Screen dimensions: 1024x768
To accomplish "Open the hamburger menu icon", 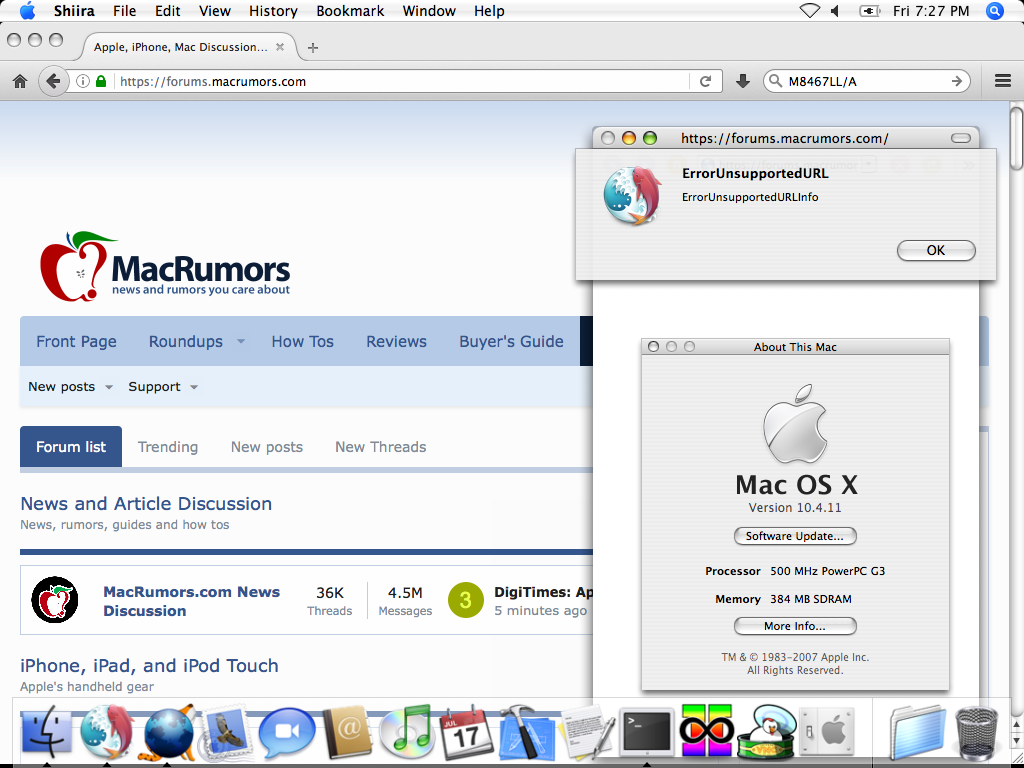I will [1002, 81].
